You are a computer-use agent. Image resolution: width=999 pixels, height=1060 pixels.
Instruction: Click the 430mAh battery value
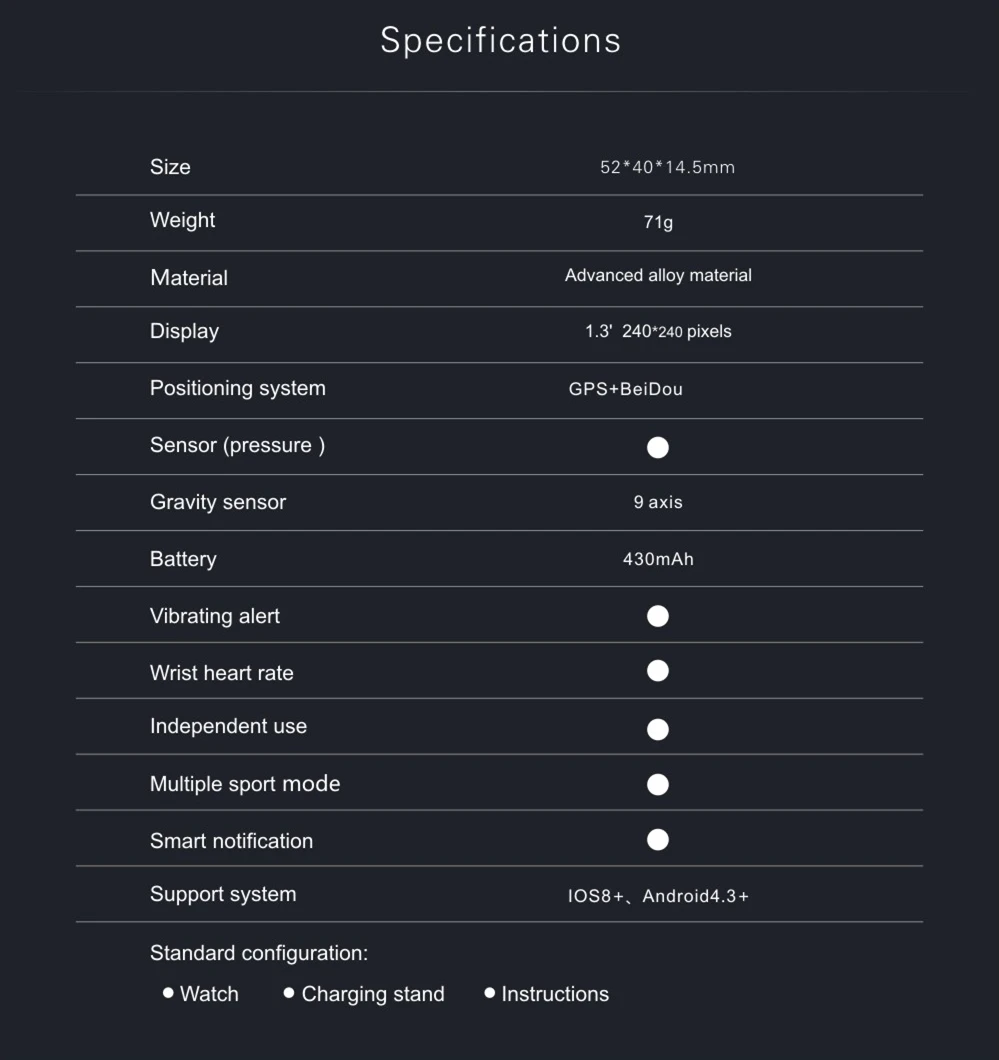click(x=658, y=559)
